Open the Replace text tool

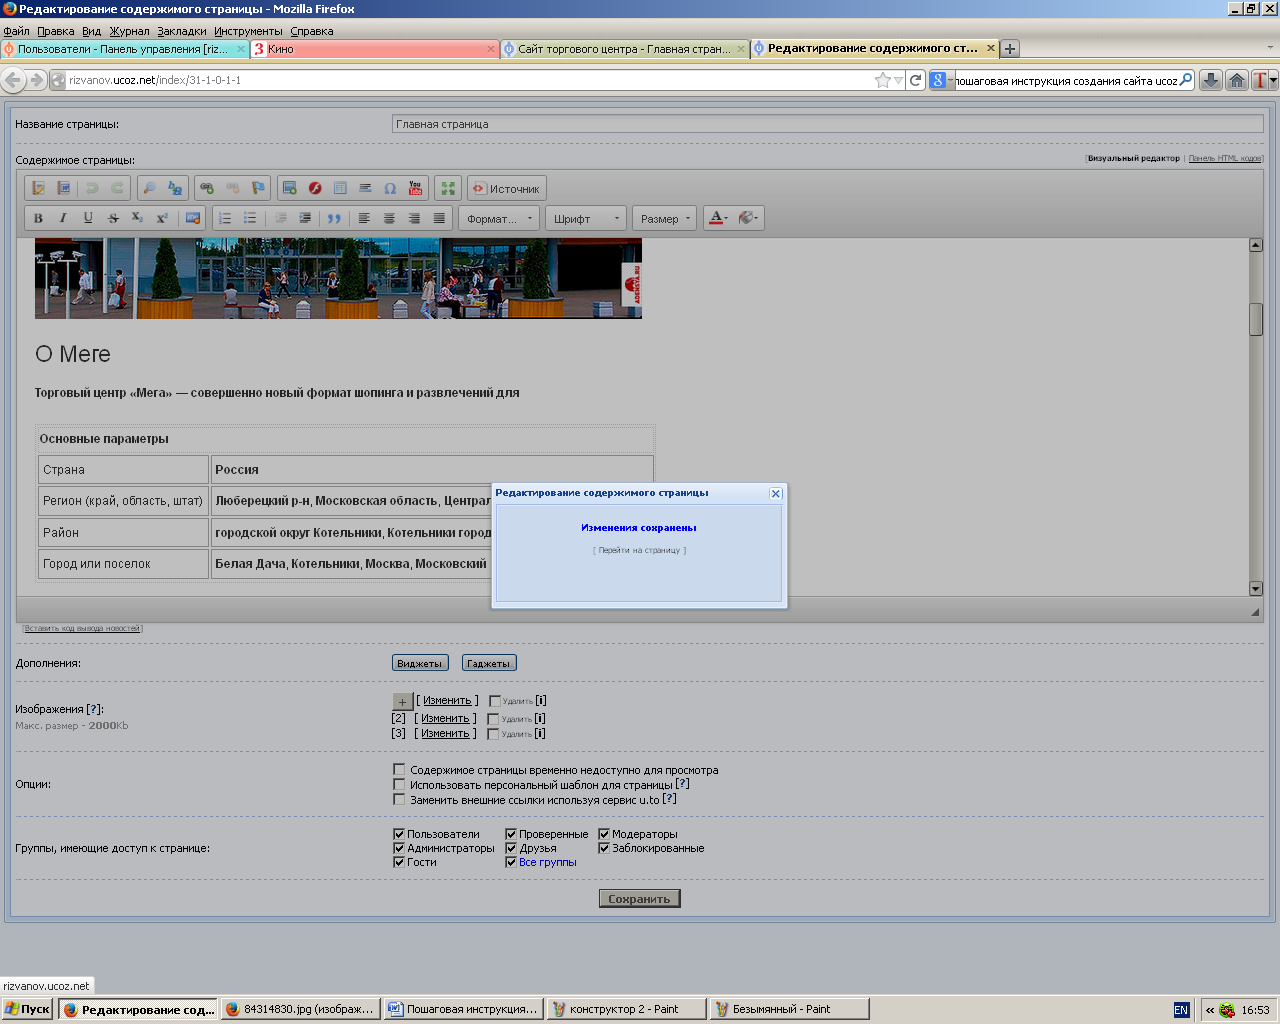click(175, 188)
